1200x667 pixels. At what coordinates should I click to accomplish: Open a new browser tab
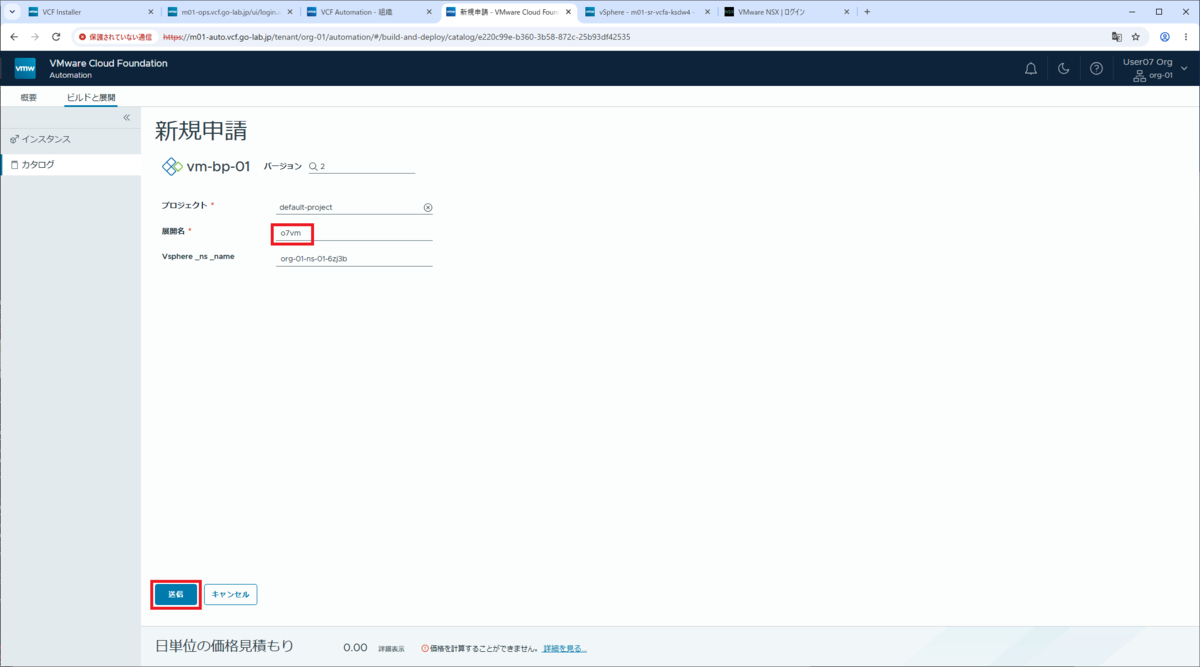pyautogui.click(x=867, y=12)
